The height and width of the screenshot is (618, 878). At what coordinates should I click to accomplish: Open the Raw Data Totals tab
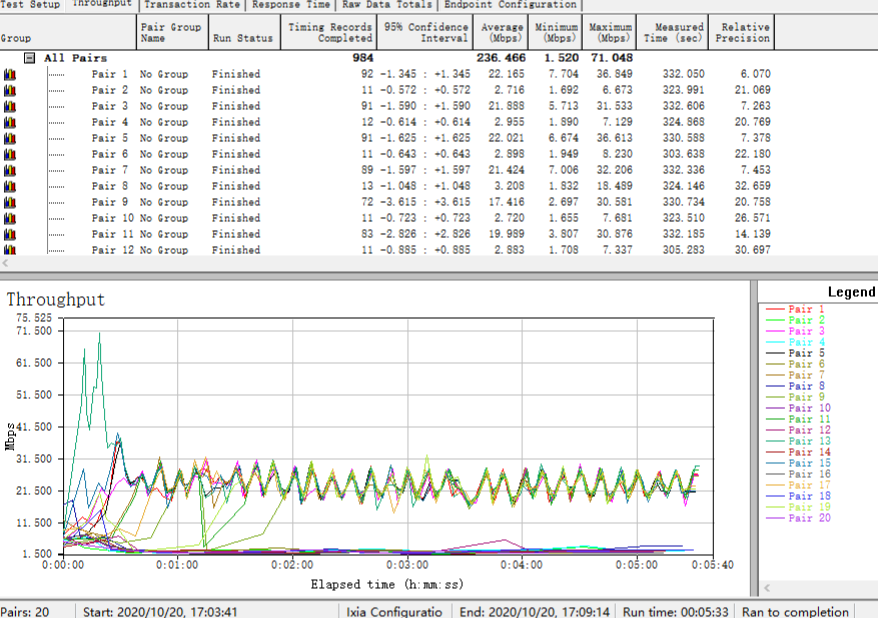pos(387,5)
